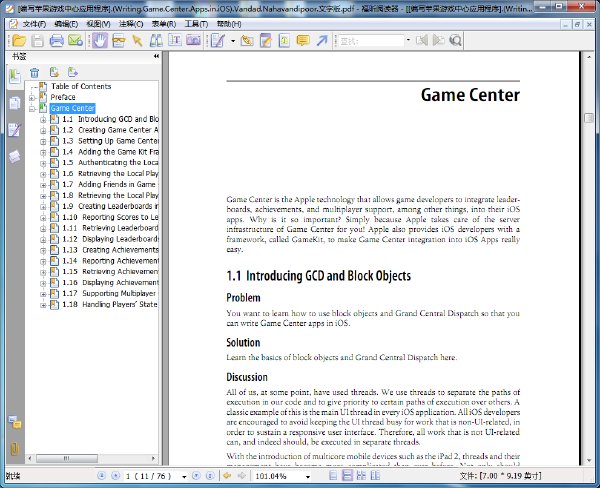Expand 1.1 Introducing GCD bookmark node

click(x=43, y=119)
